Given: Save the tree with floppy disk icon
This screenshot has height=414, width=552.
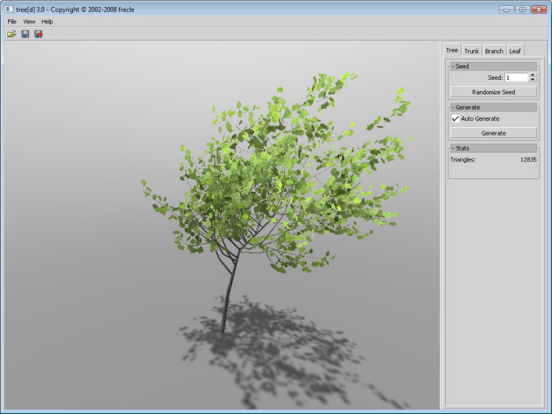Looking at the screenshot, I should coord(25,34).
